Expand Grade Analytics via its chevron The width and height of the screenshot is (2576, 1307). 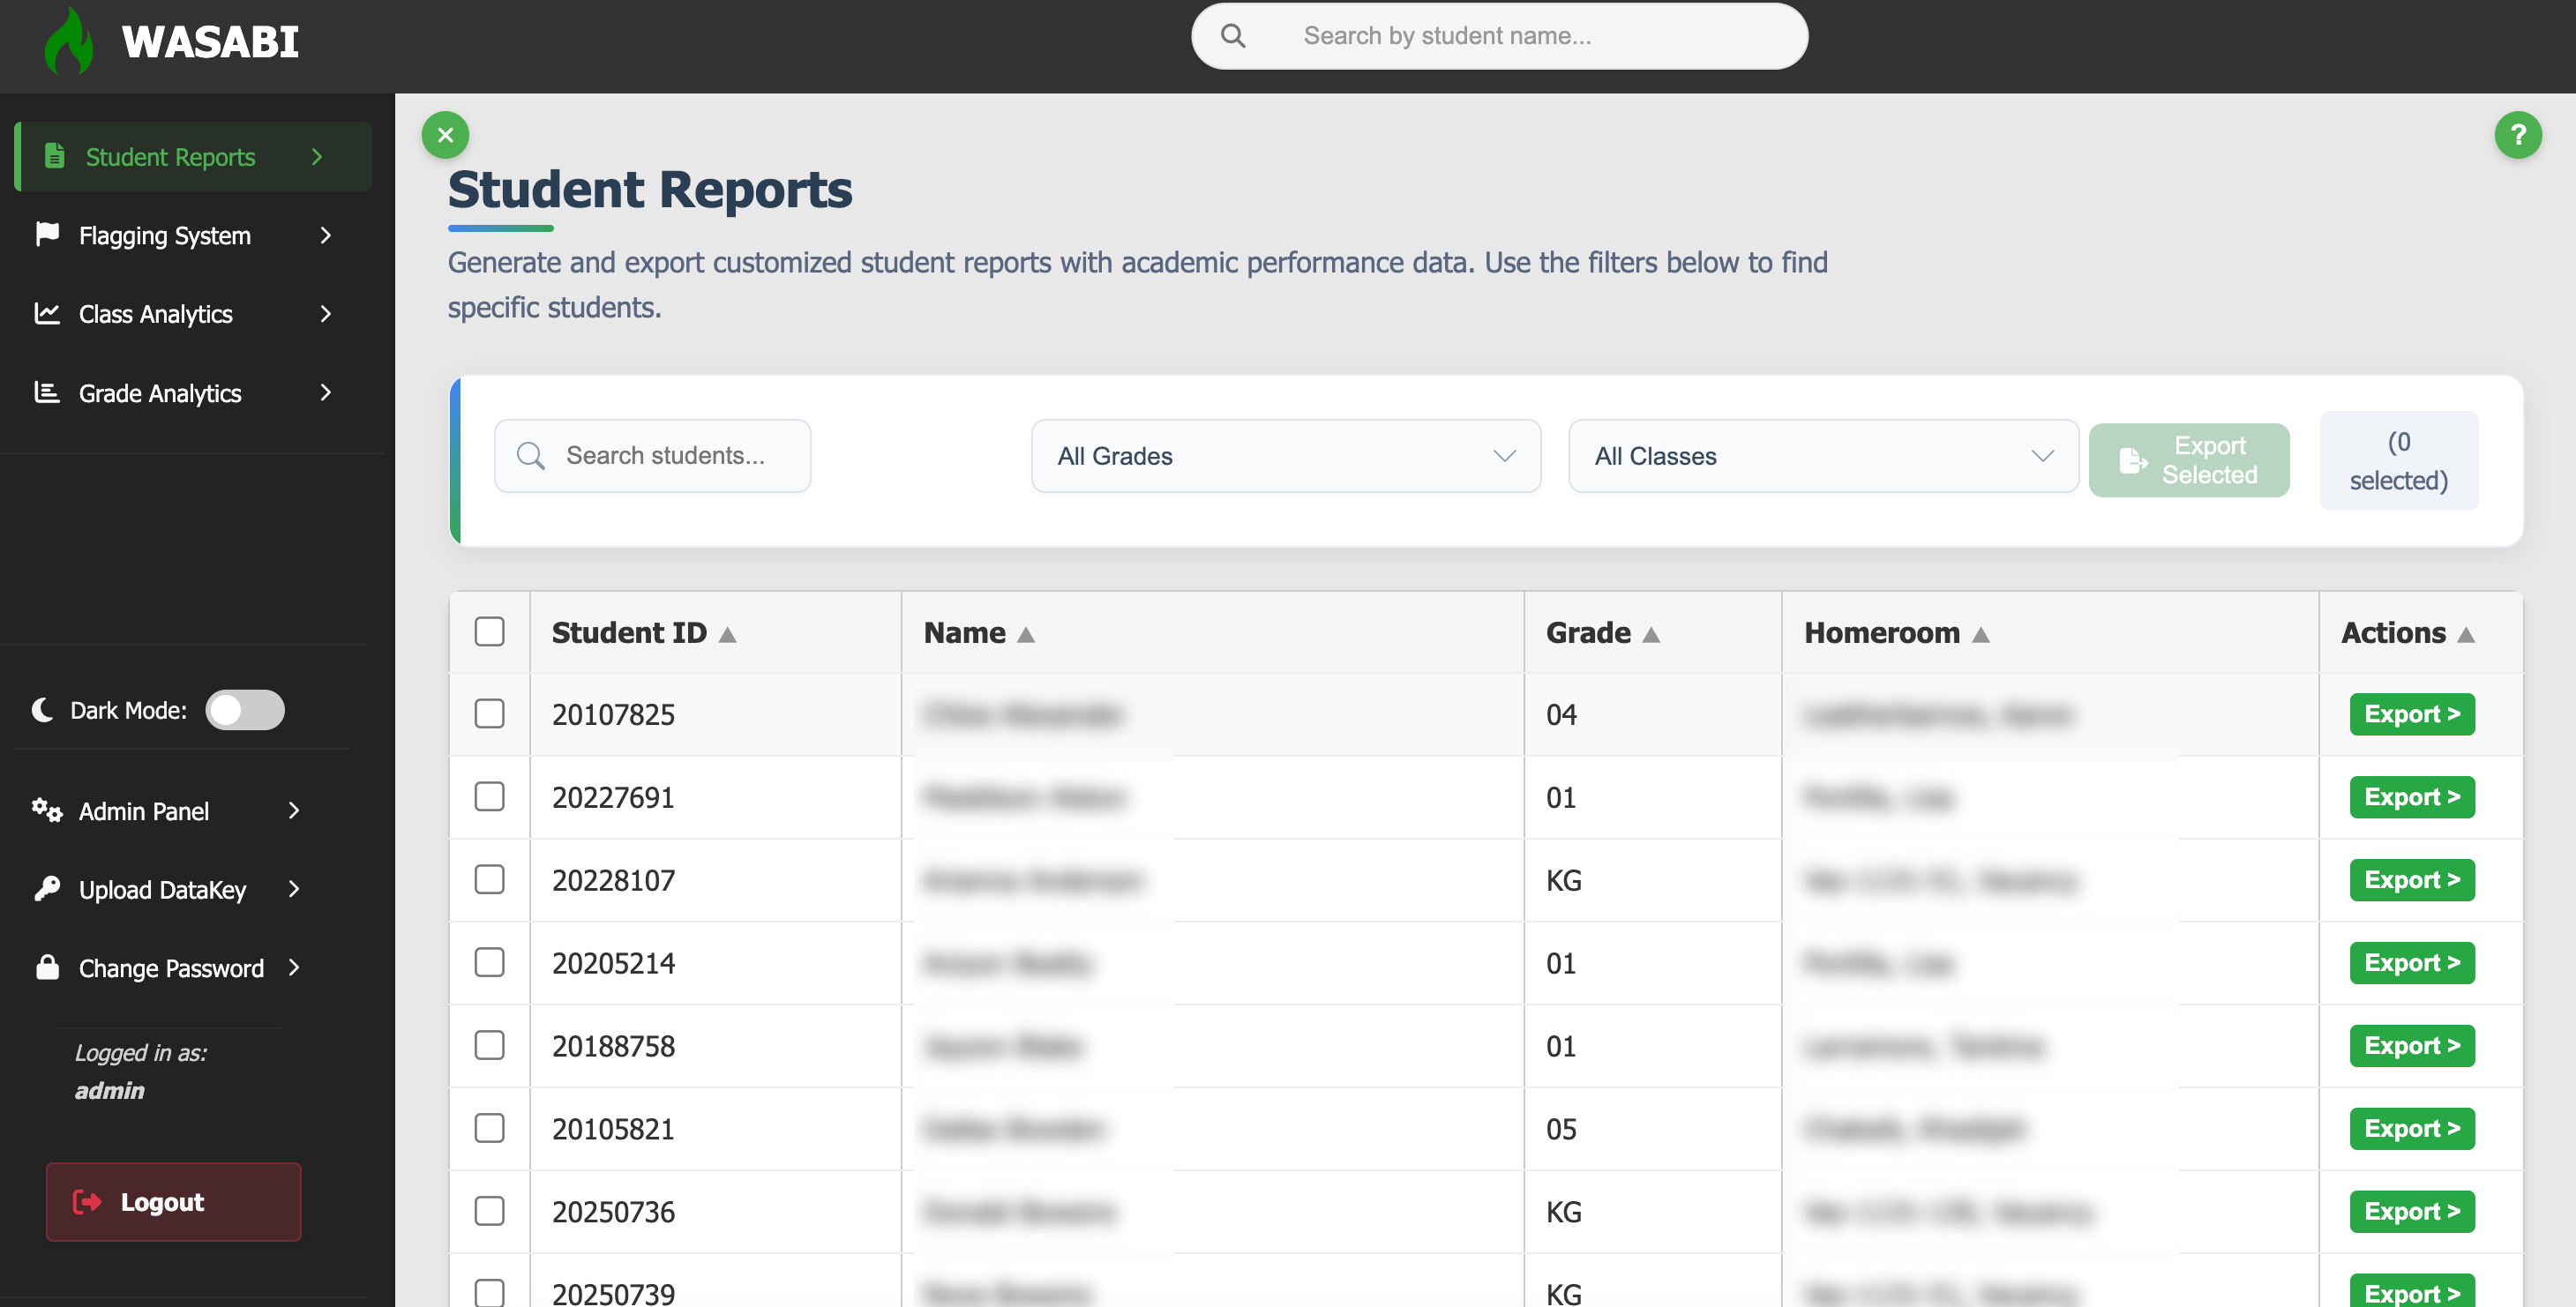coord(325,393)
